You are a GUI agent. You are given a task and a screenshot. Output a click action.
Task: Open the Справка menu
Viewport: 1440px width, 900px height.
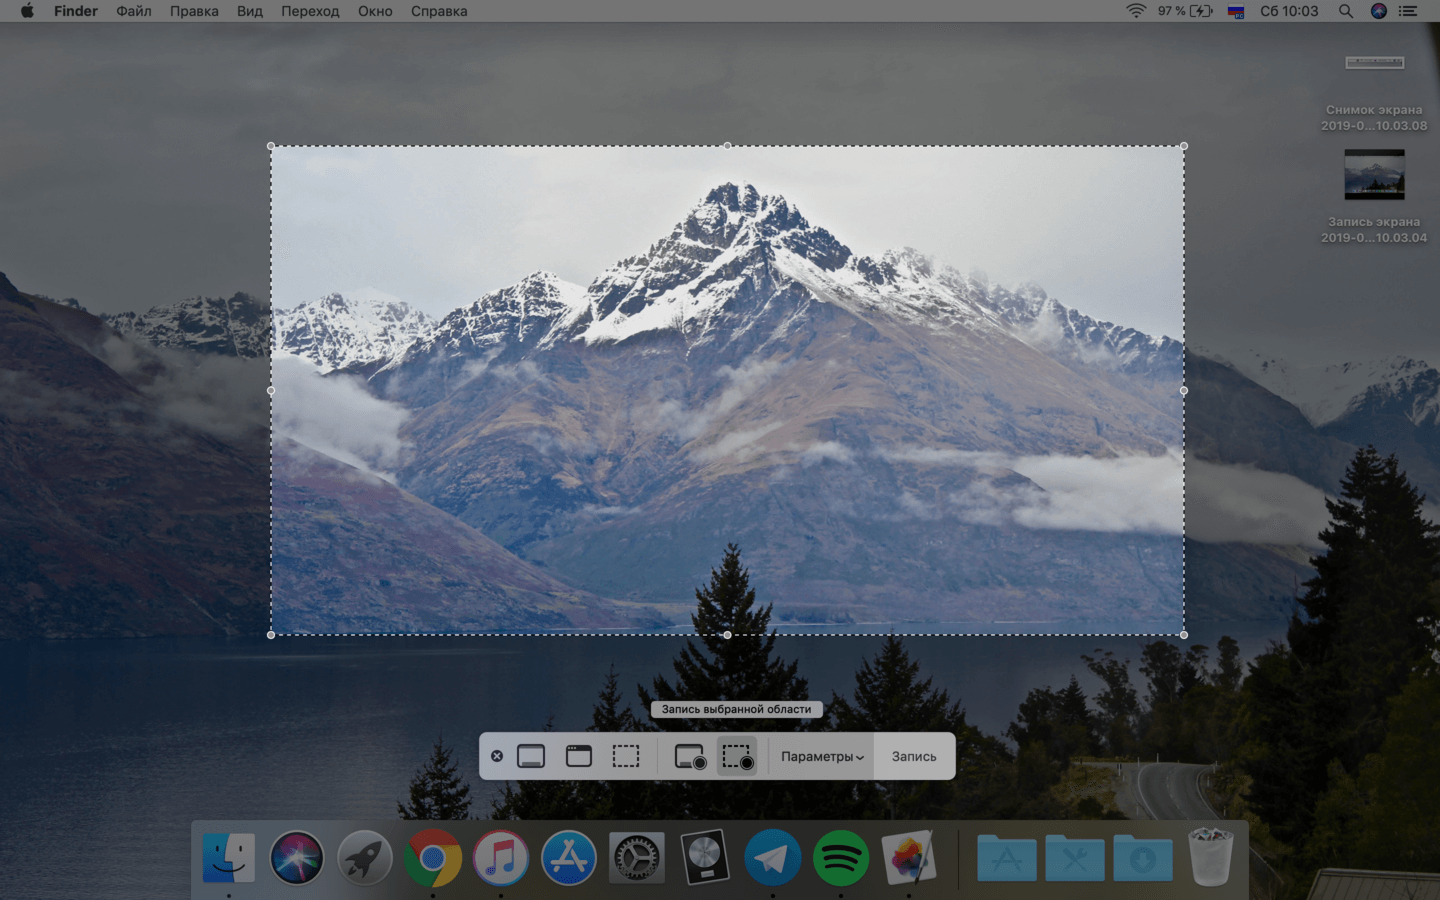pos(439,11)
